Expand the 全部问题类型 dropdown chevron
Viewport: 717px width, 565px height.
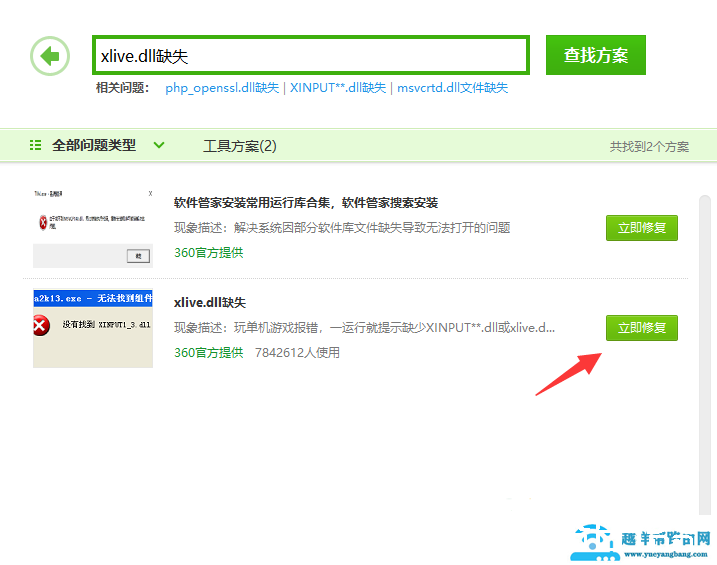tap(159, 145)
